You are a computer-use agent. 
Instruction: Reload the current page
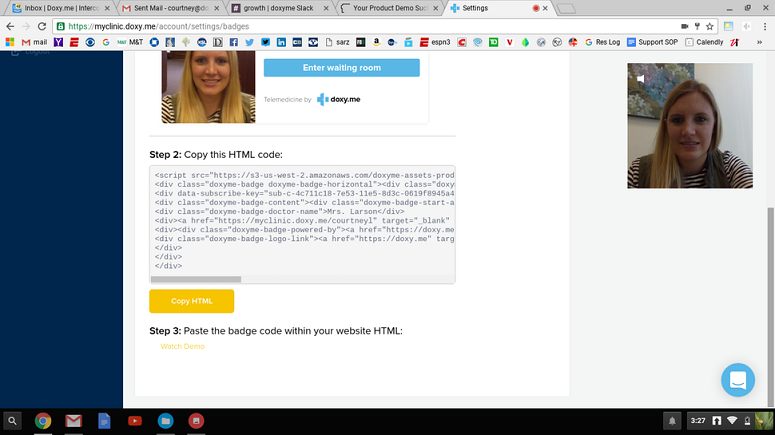(x=42, y=26)
